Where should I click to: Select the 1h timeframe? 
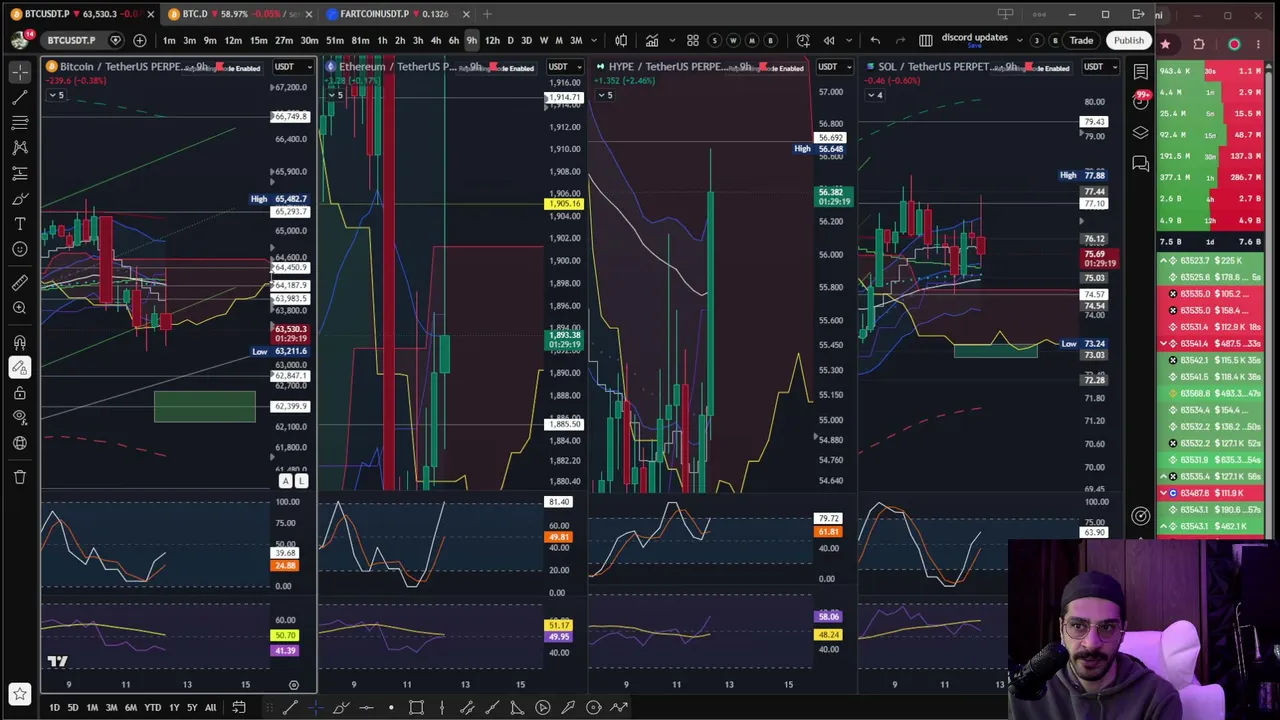click(382, 40)
